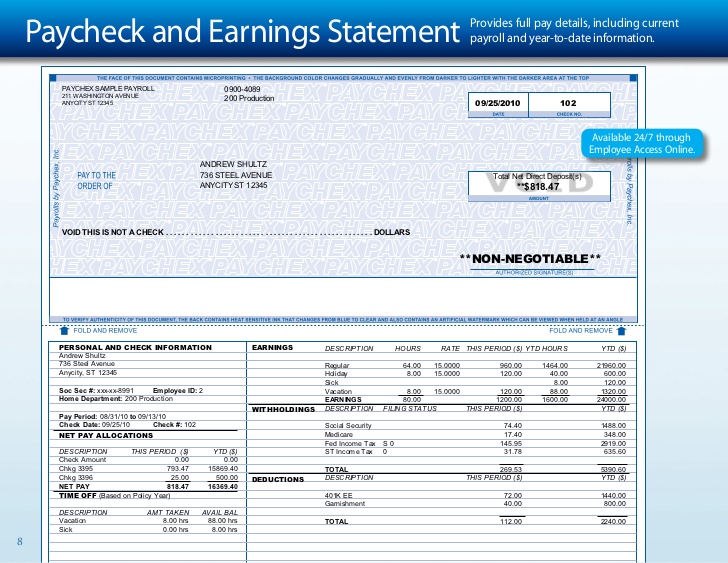Click the '0900-4089' code on the check

tap(242, 89)
